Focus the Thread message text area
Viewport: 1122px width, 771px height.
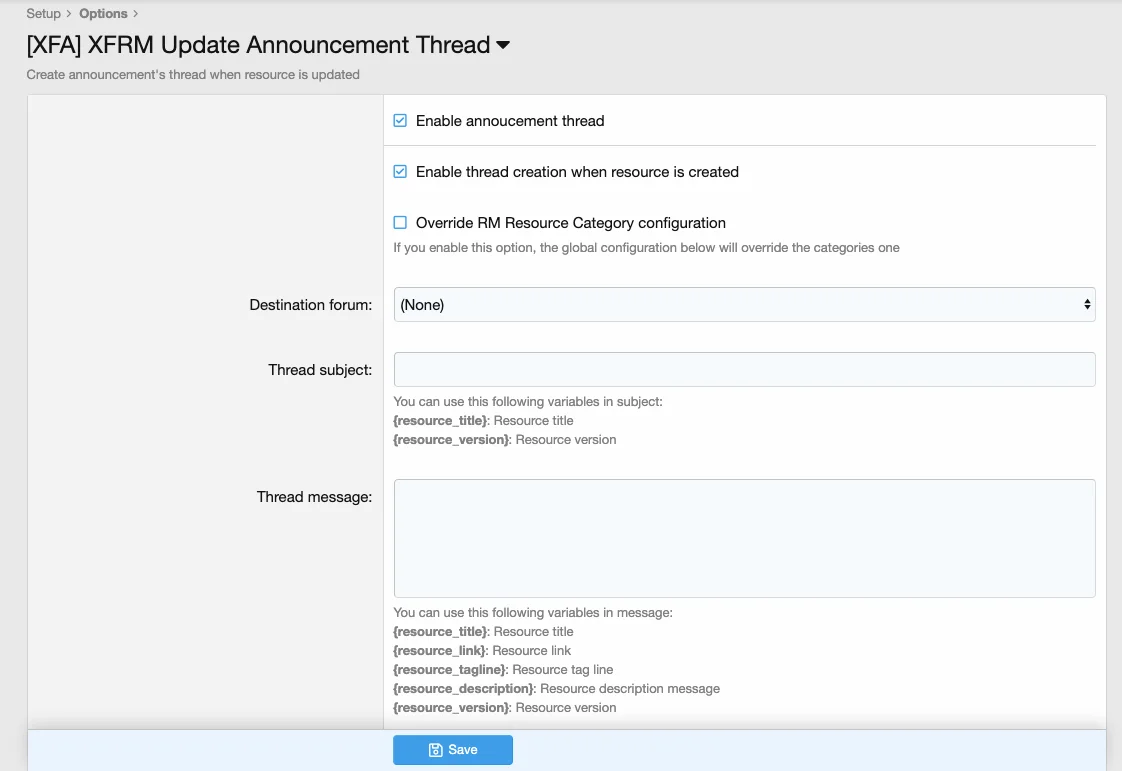[x=744, y=538]
